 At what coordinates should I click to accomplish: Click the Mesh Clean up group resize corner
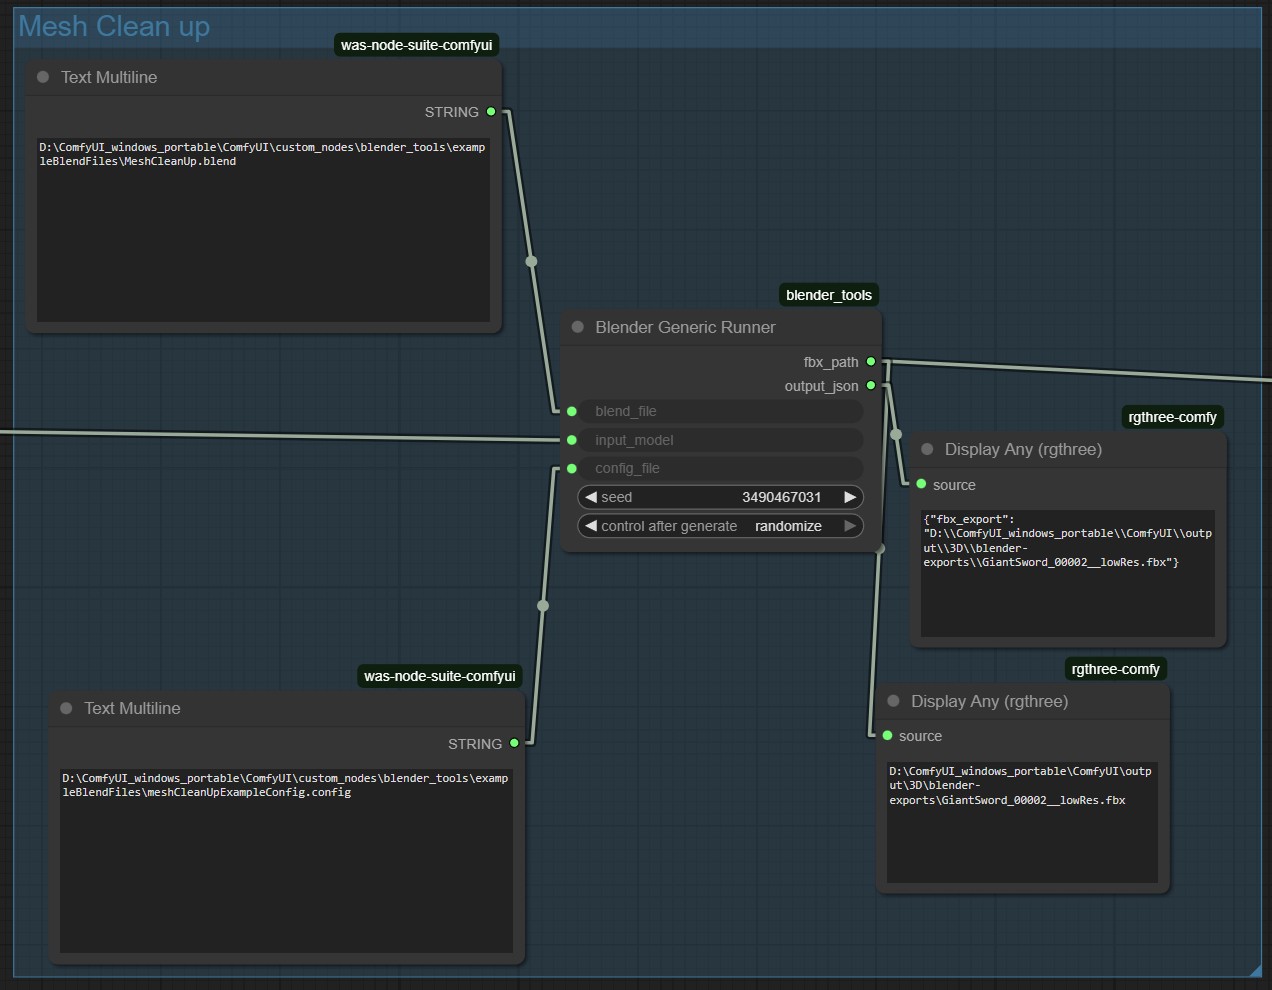tap(1255, 970)
